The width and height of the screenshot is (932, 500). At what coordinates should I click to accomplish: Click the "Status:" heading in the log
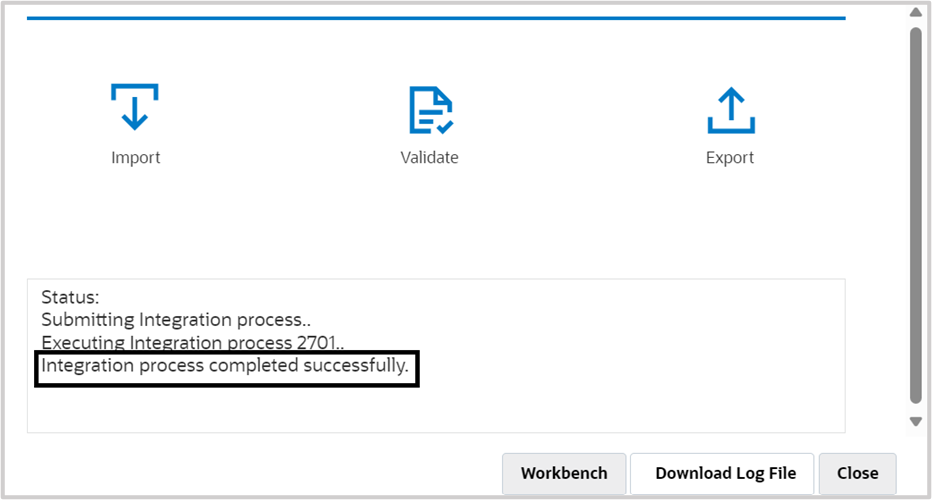tap(71, 297)
